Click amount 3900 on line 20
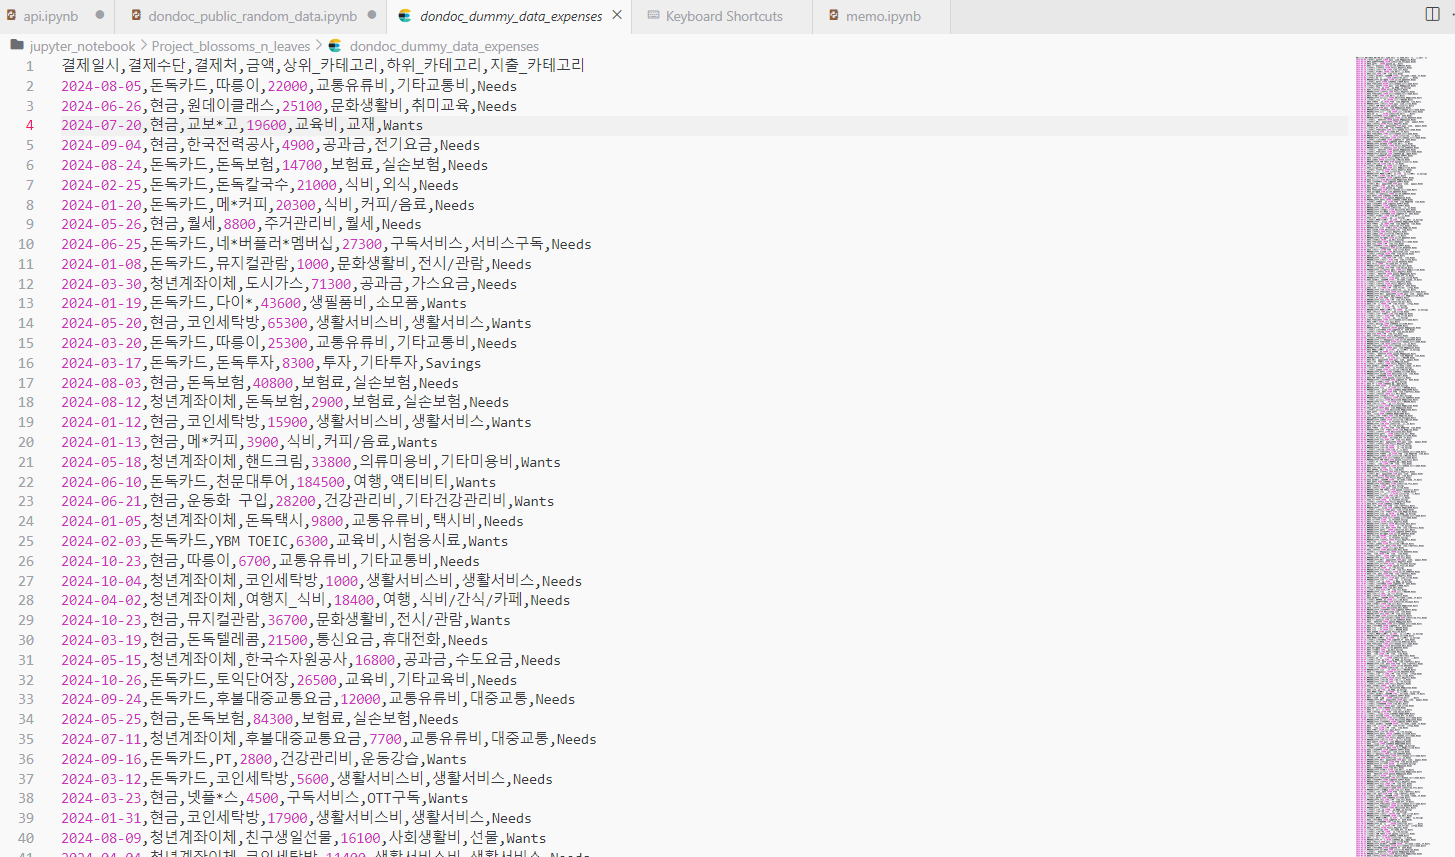 pyautogui.click(x=262, y=442)
